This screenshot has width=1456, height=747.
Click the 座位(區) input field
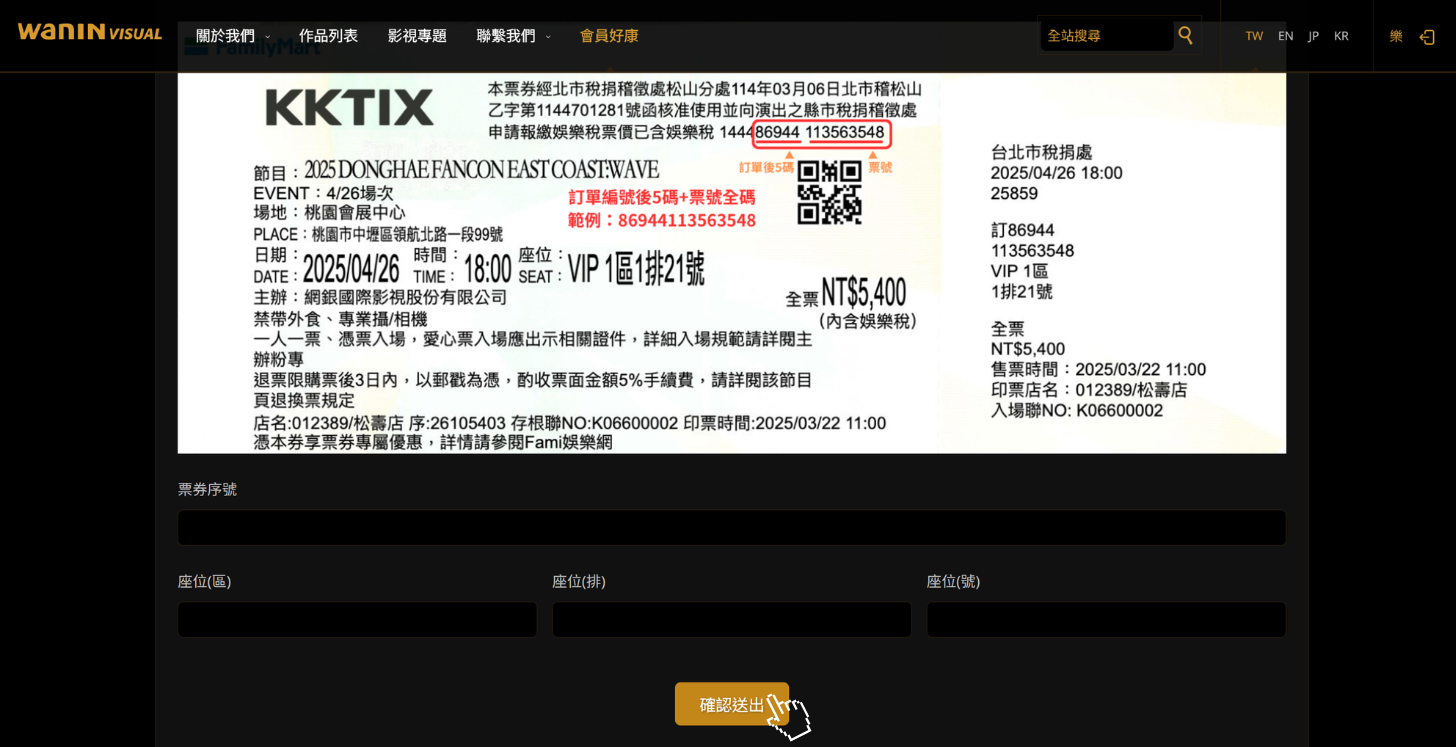357,620
